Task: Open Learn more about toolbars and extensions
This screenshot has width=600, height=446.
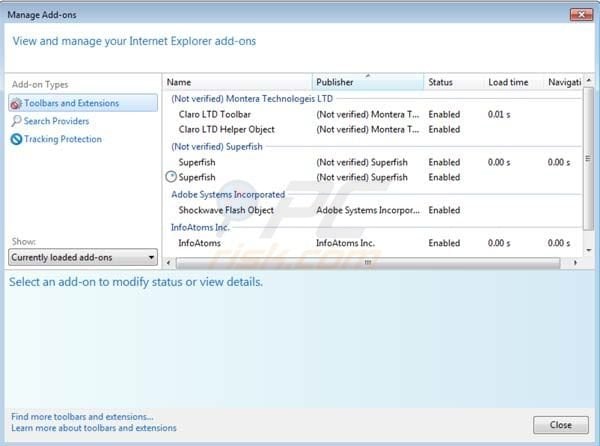Action: point(94,428)
